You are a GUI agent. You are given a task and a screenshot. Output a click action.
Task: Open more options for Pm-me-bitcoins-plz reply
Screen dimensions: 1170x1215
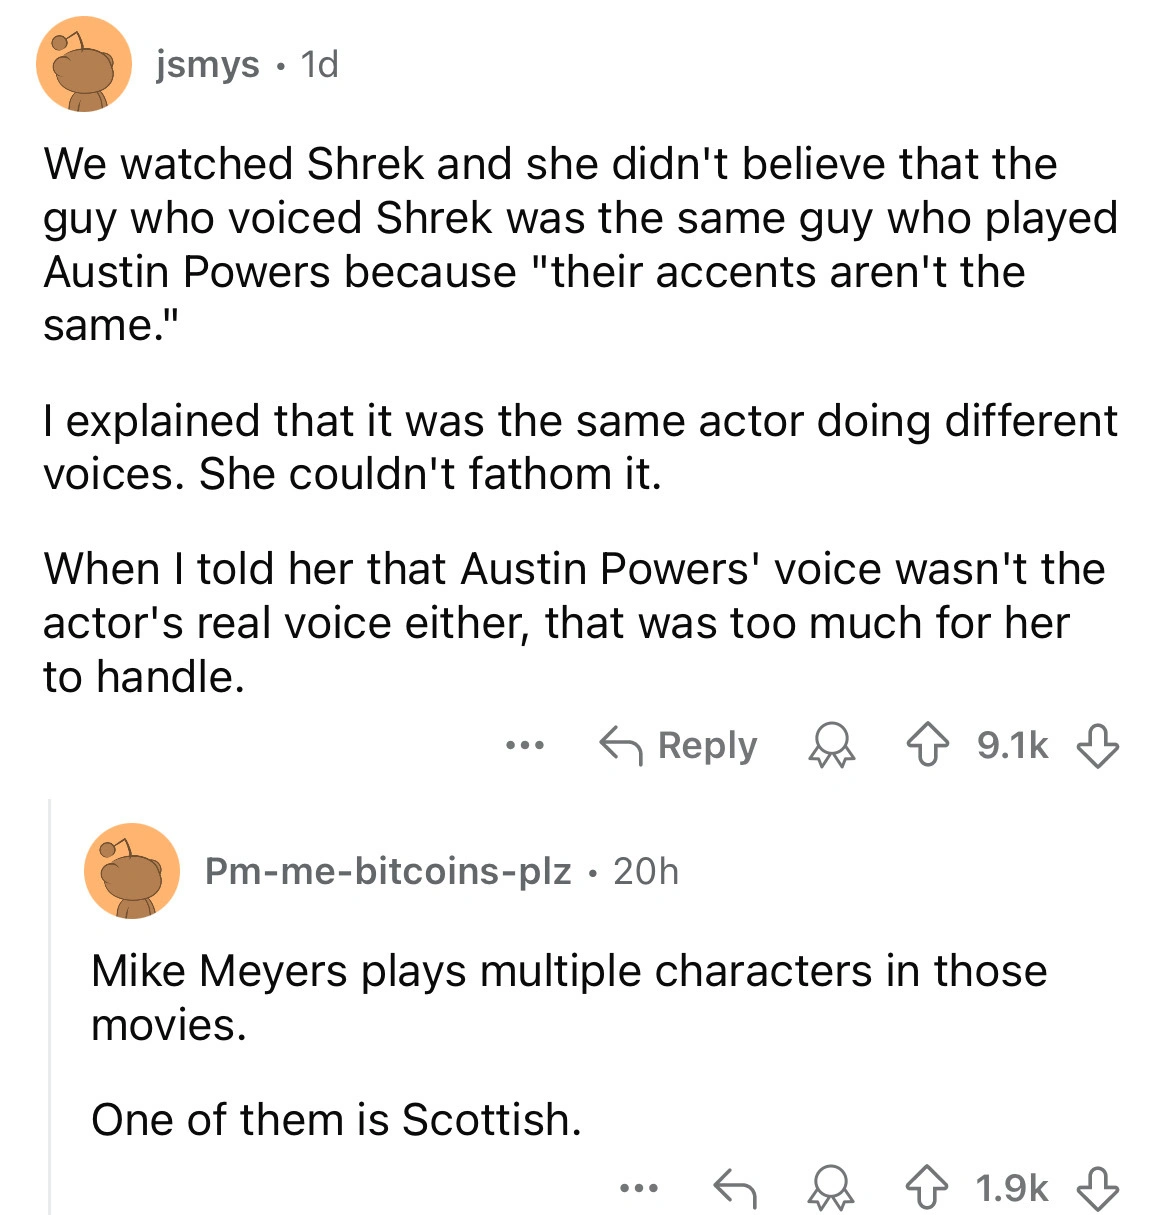tap(636, 1188)
